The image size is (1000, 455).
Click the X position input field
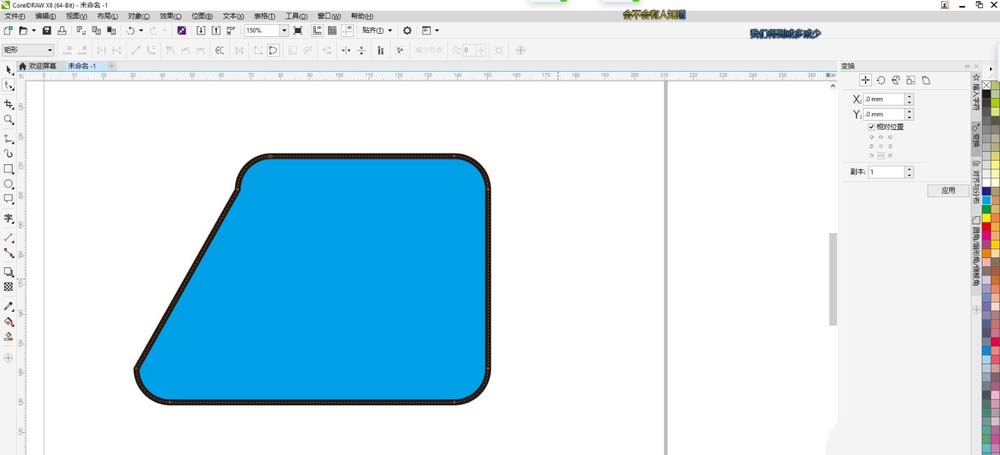(885, 99)
